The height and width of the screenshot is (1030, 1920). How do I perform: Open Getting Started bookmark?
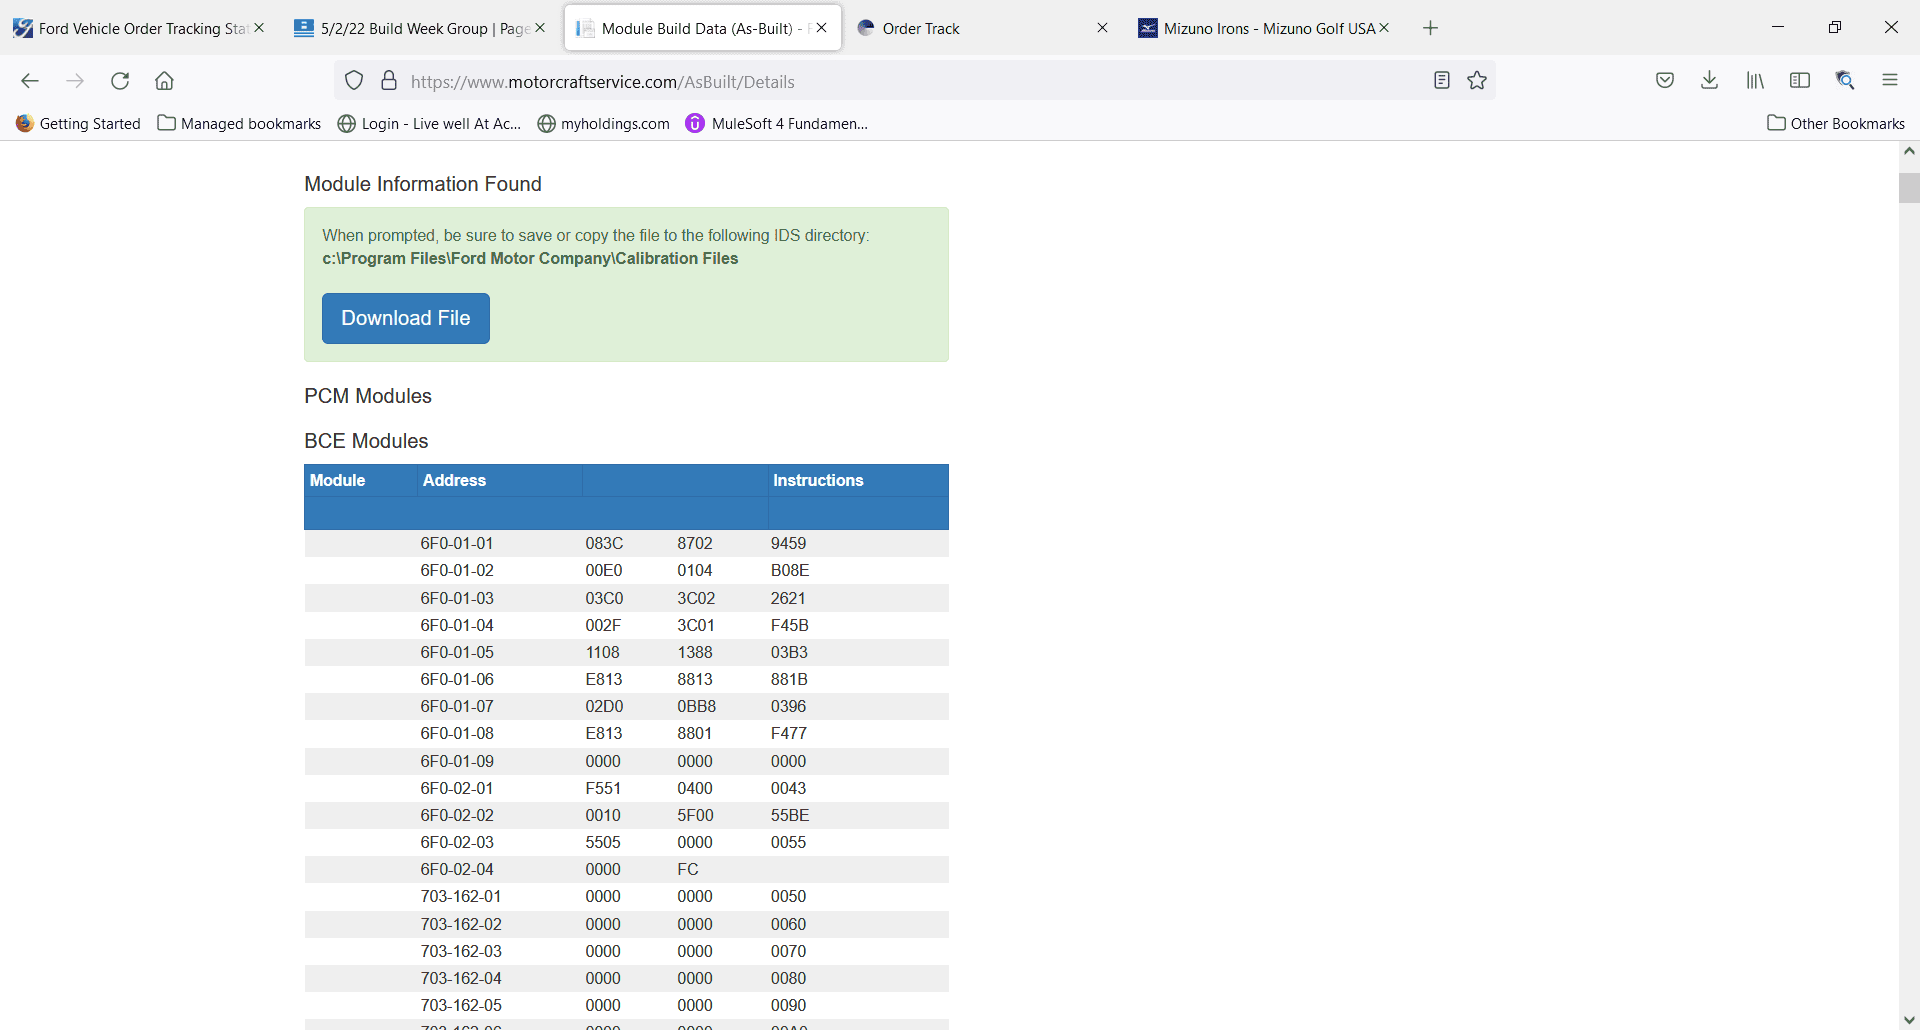[x=78, y=124]
